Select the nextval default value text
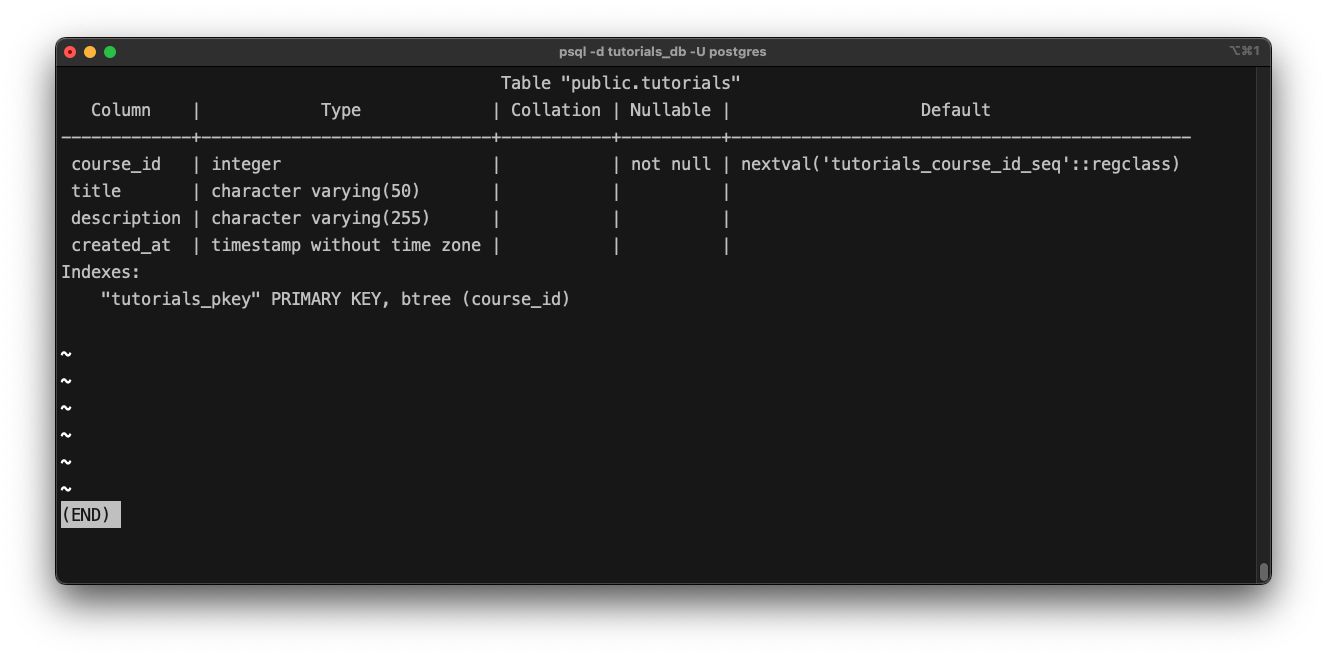This screenshot has width=1327, height=658. (958, 163)
